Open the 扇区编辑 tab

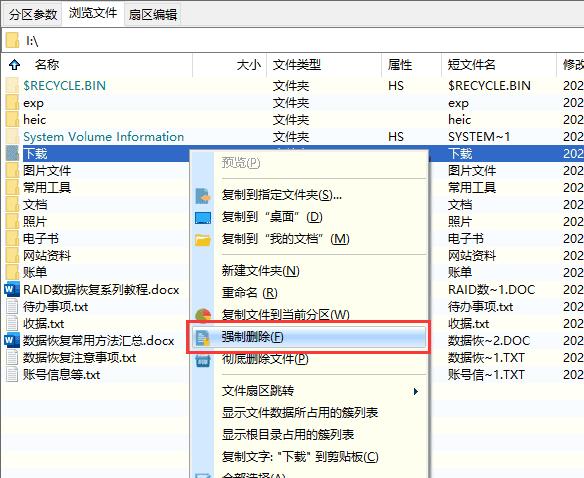click(x=153, y=15)
